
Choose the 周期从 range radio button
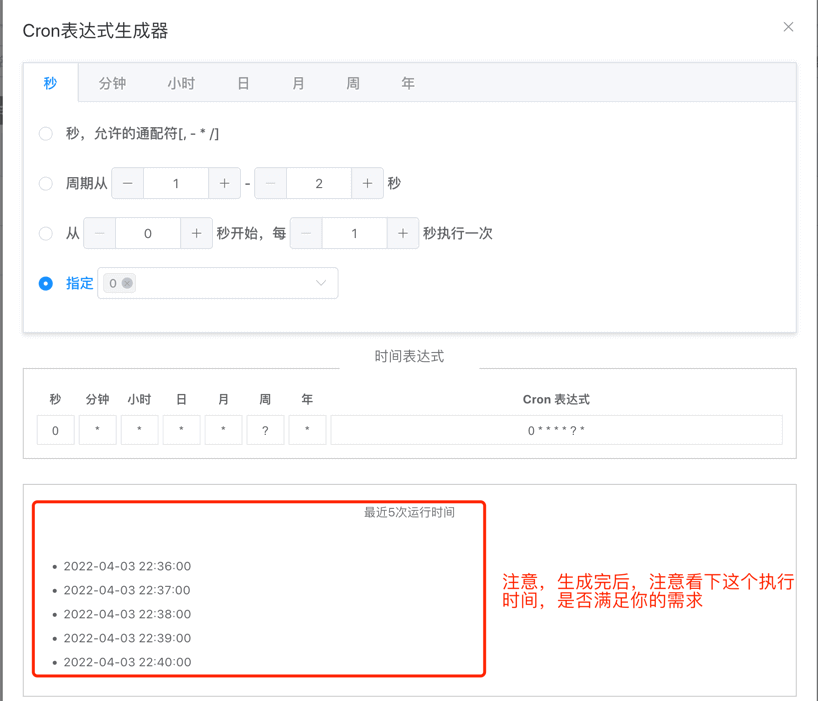(46, 184)
